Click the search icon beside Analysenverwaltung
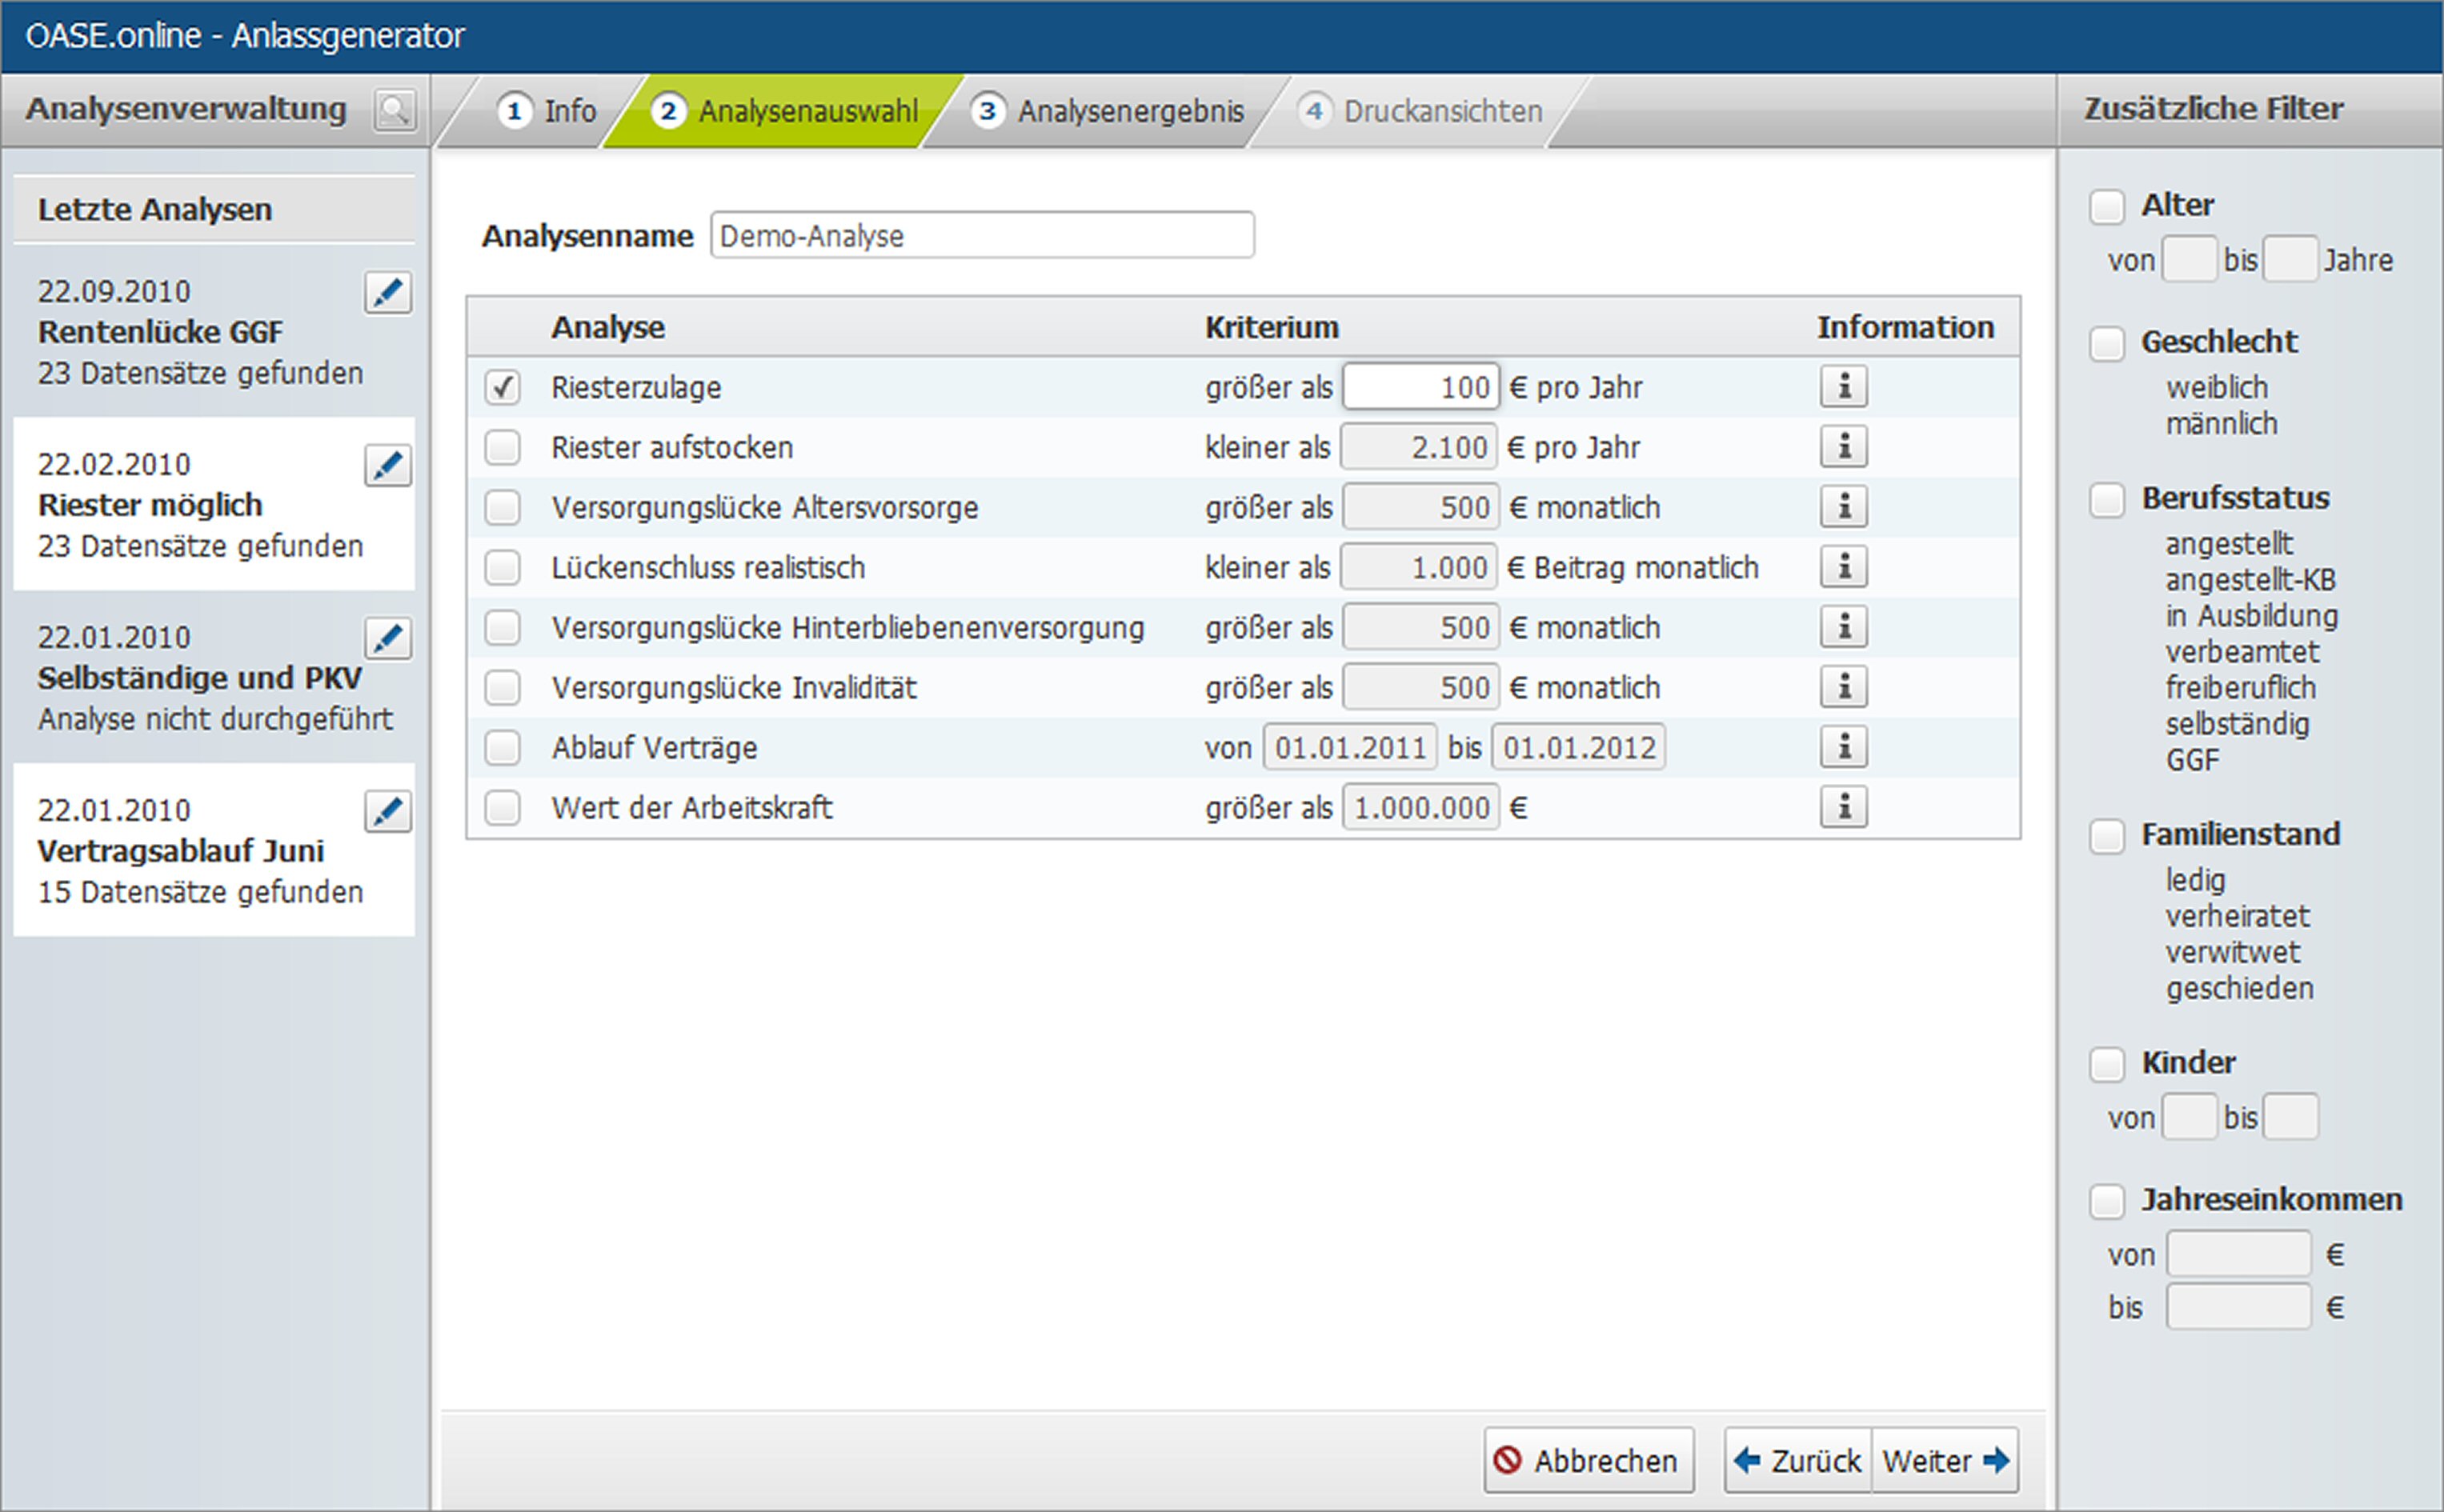The width and height of the screenshot is (2444, 1512). tap(395, 110)
